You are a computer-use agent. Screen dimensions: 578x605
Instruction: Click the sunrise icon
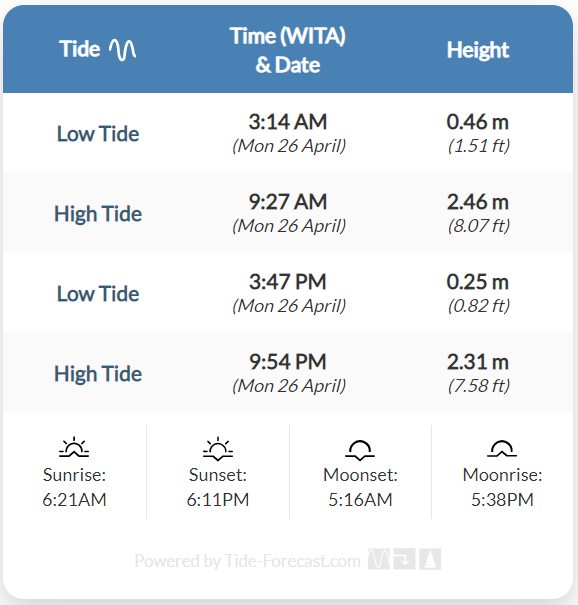coord(74,448)
